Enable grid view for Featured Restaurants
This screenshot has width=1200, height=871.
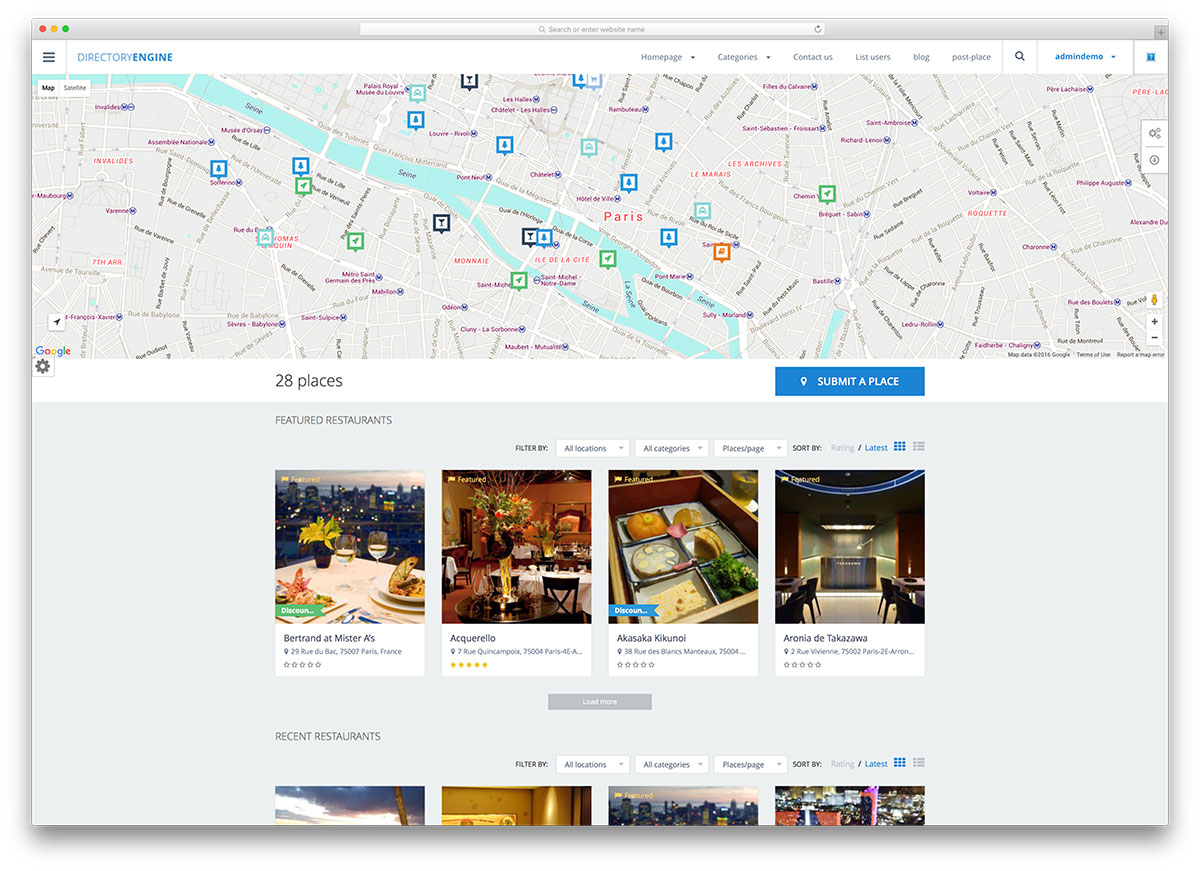coord(900,446)
